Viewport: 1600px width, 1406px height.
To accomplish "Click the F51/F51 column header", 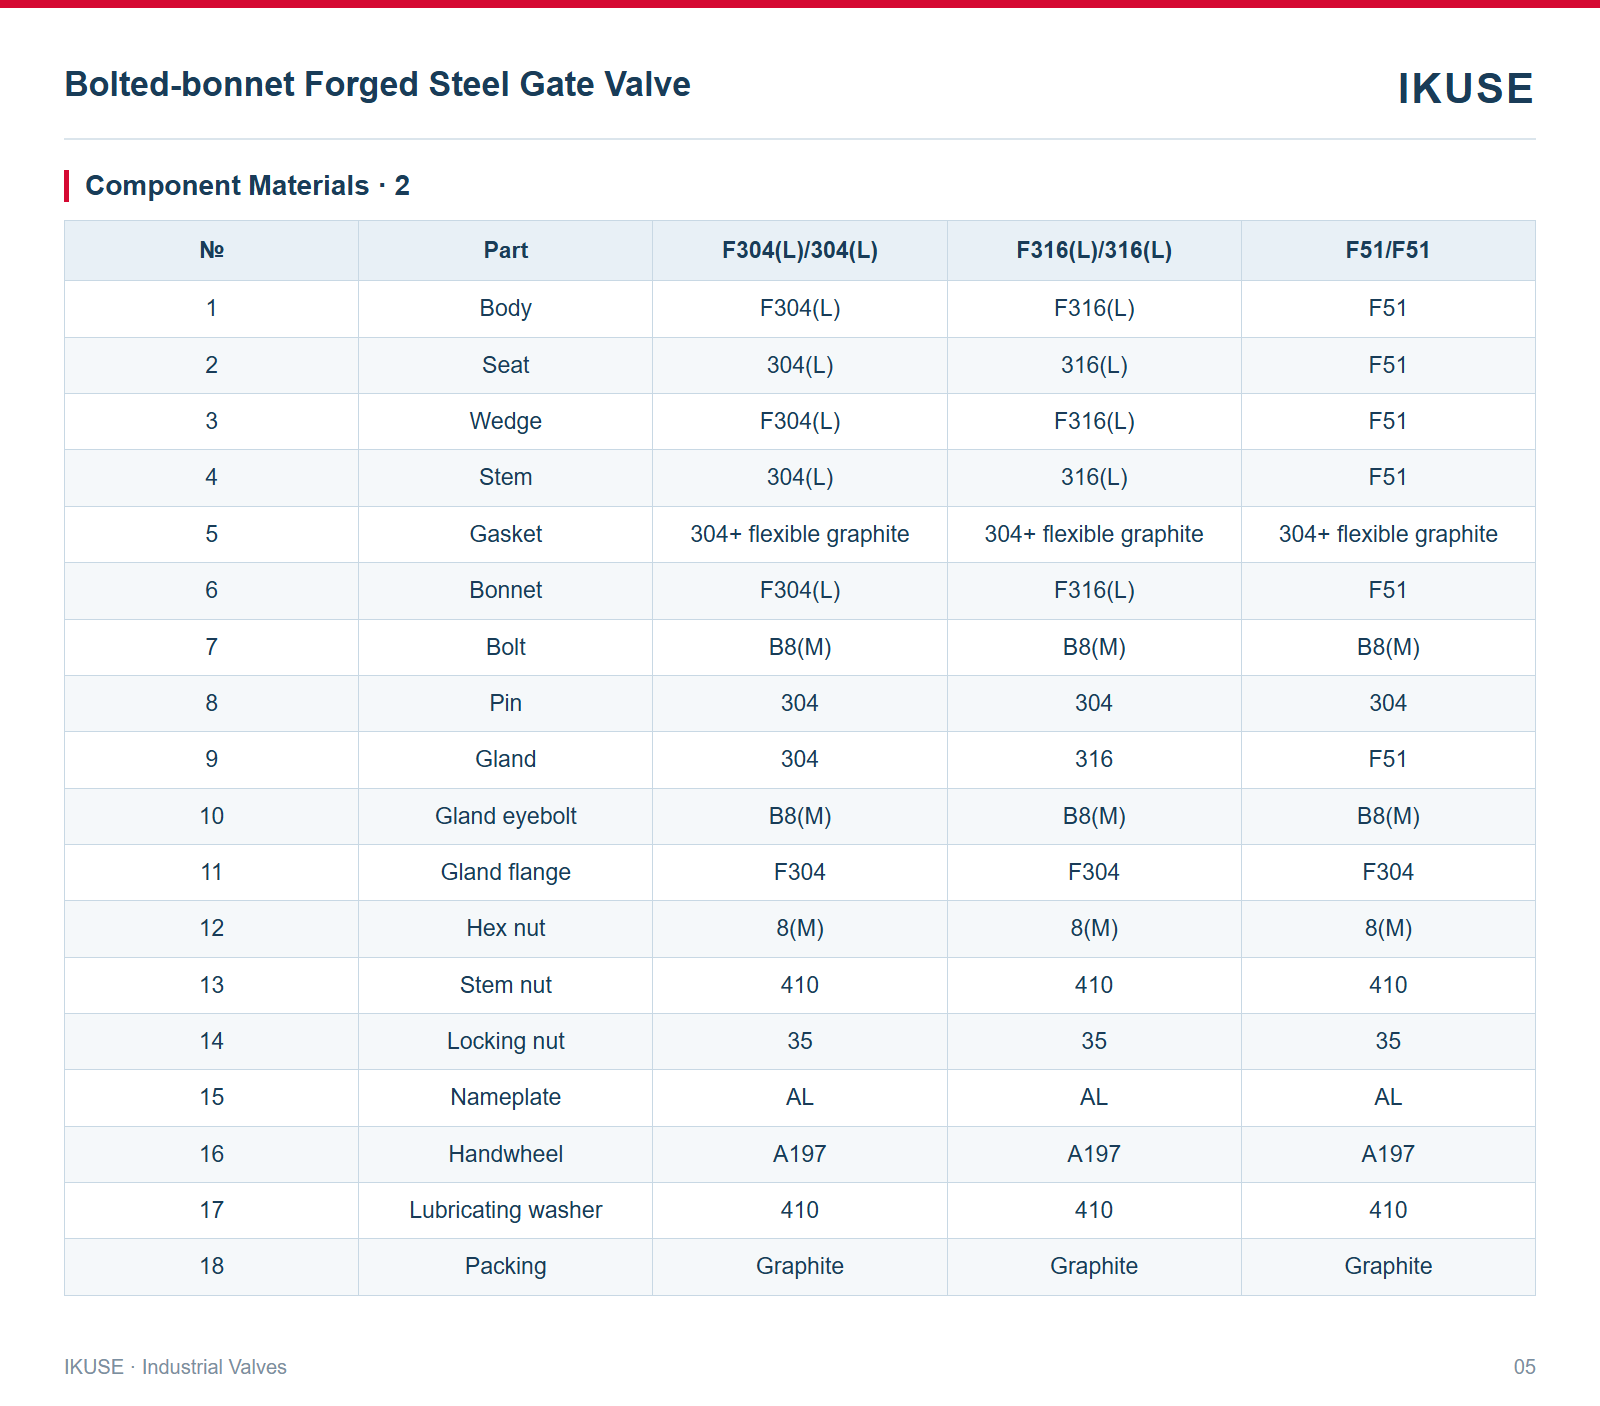I will [1388, 250].
